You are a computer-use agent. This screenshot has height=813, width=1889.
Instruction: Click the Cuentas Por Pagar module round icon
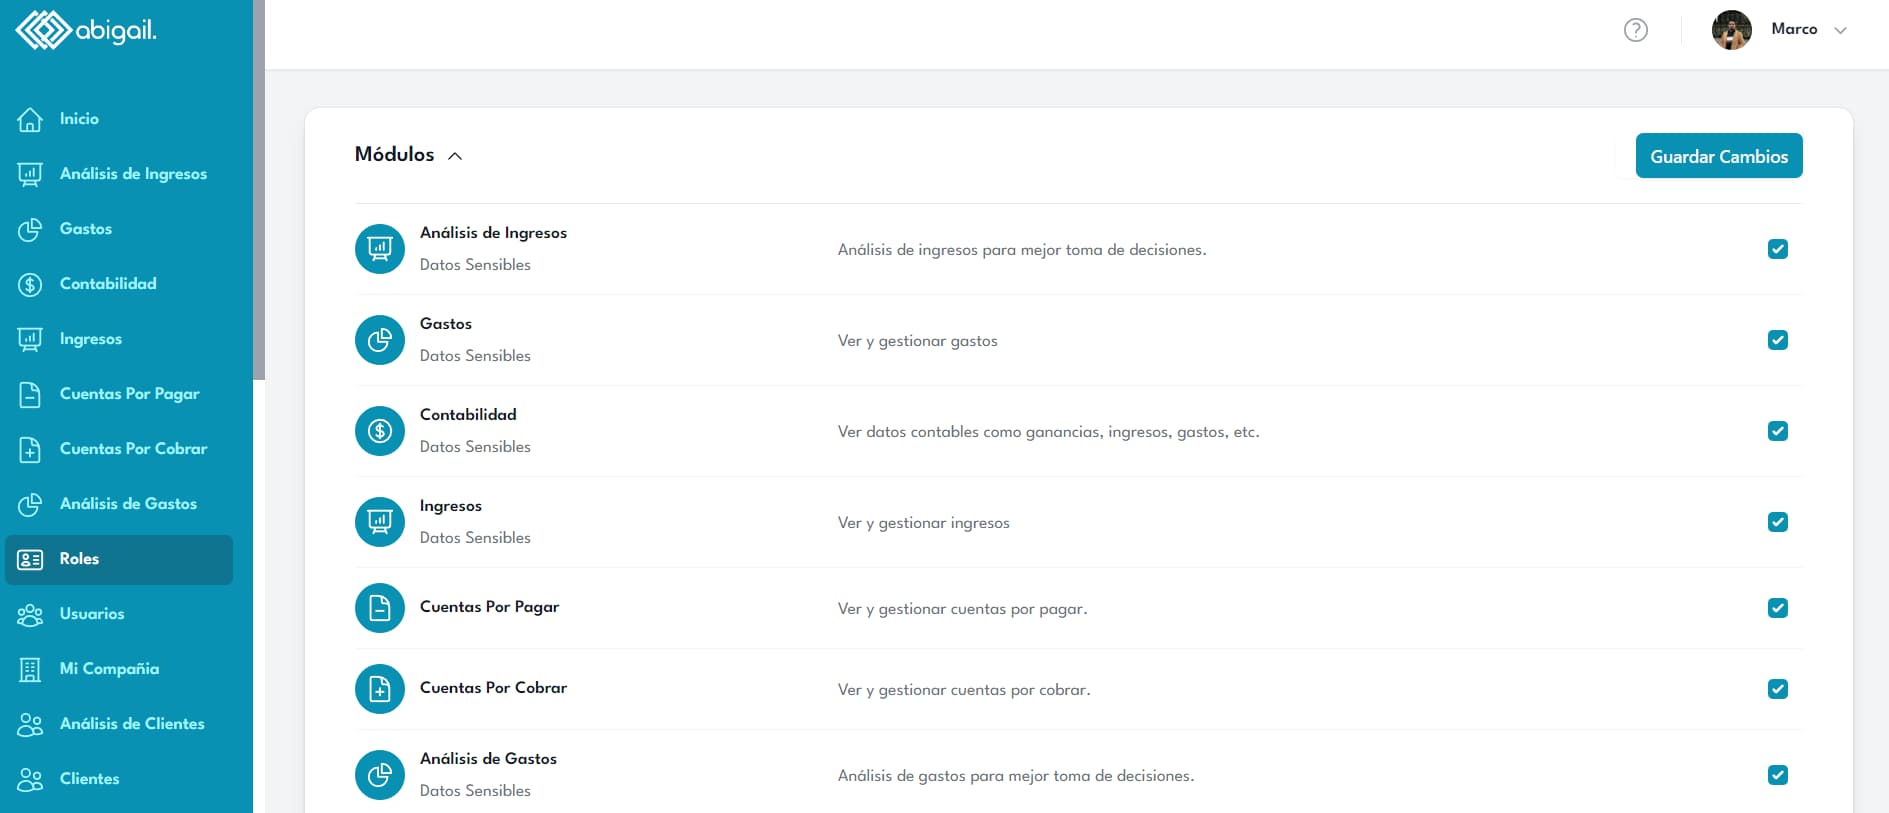[x=380, y=608]
